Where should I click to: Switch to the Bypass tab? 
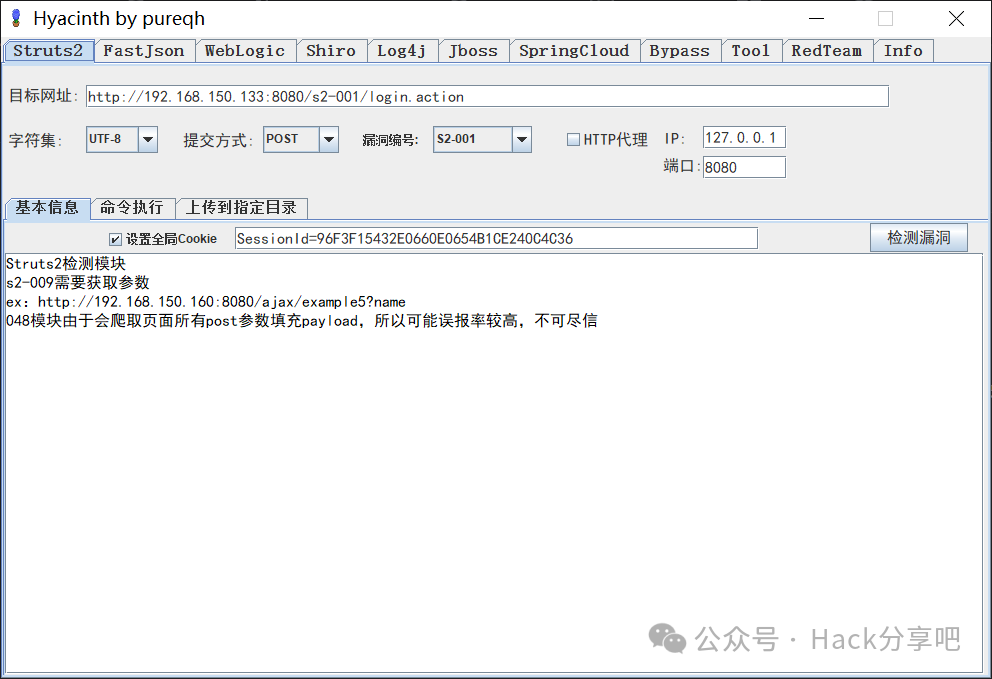pyautogui.click(x=680, y=51)
